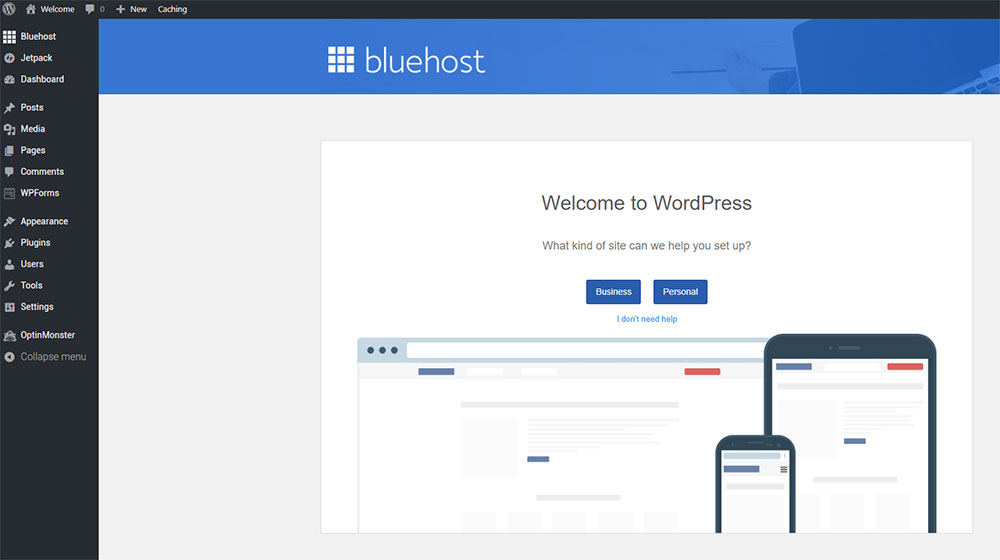1000x560 pixels.
Task: Open the New content menu
Action: (131, 9)
